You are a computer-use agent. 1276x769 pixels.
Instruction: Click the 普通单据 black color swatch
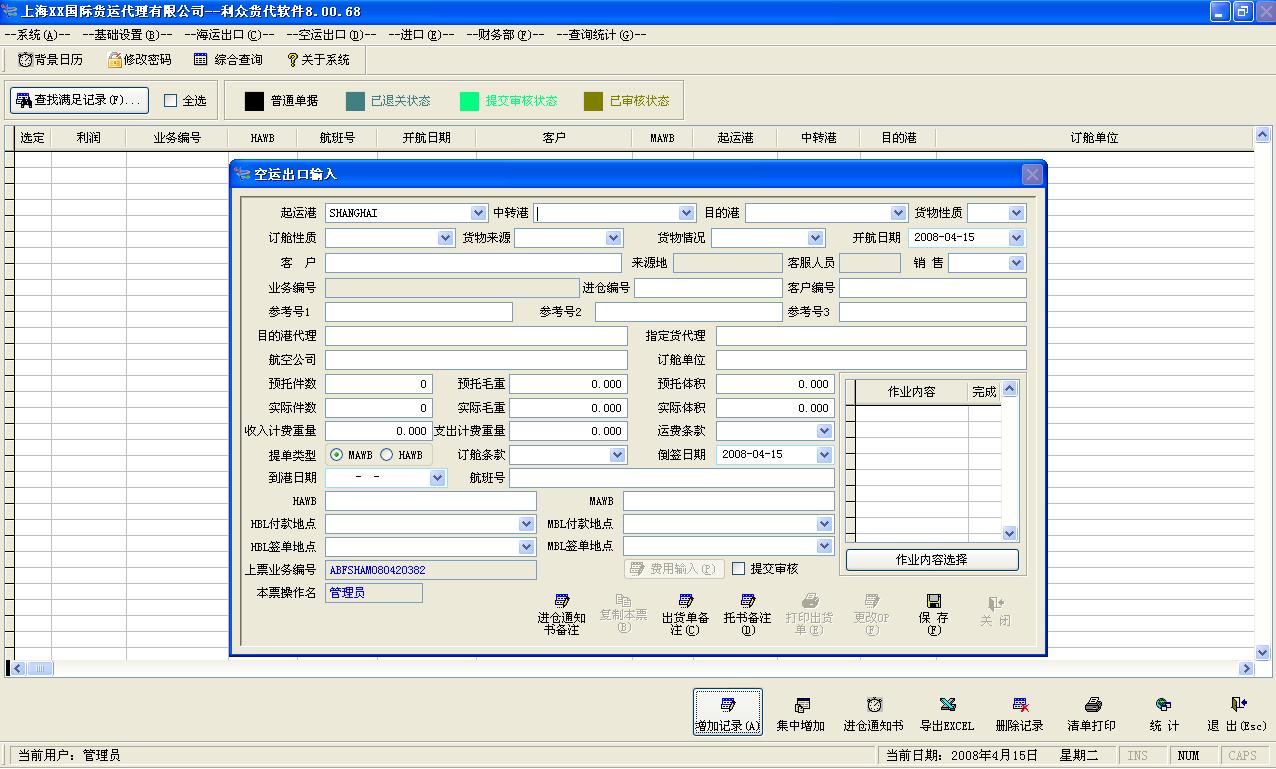pyautogui.click(x=254, y=101)
